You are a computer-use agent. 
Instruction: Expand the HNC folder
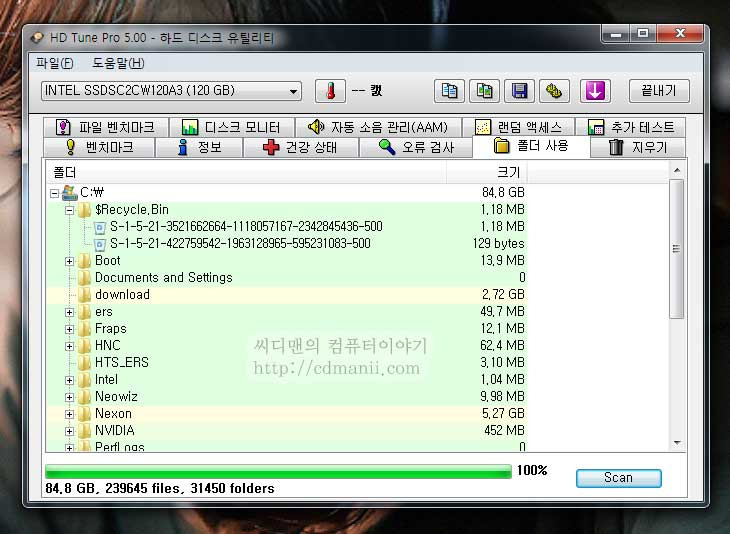tap(69, 346)
